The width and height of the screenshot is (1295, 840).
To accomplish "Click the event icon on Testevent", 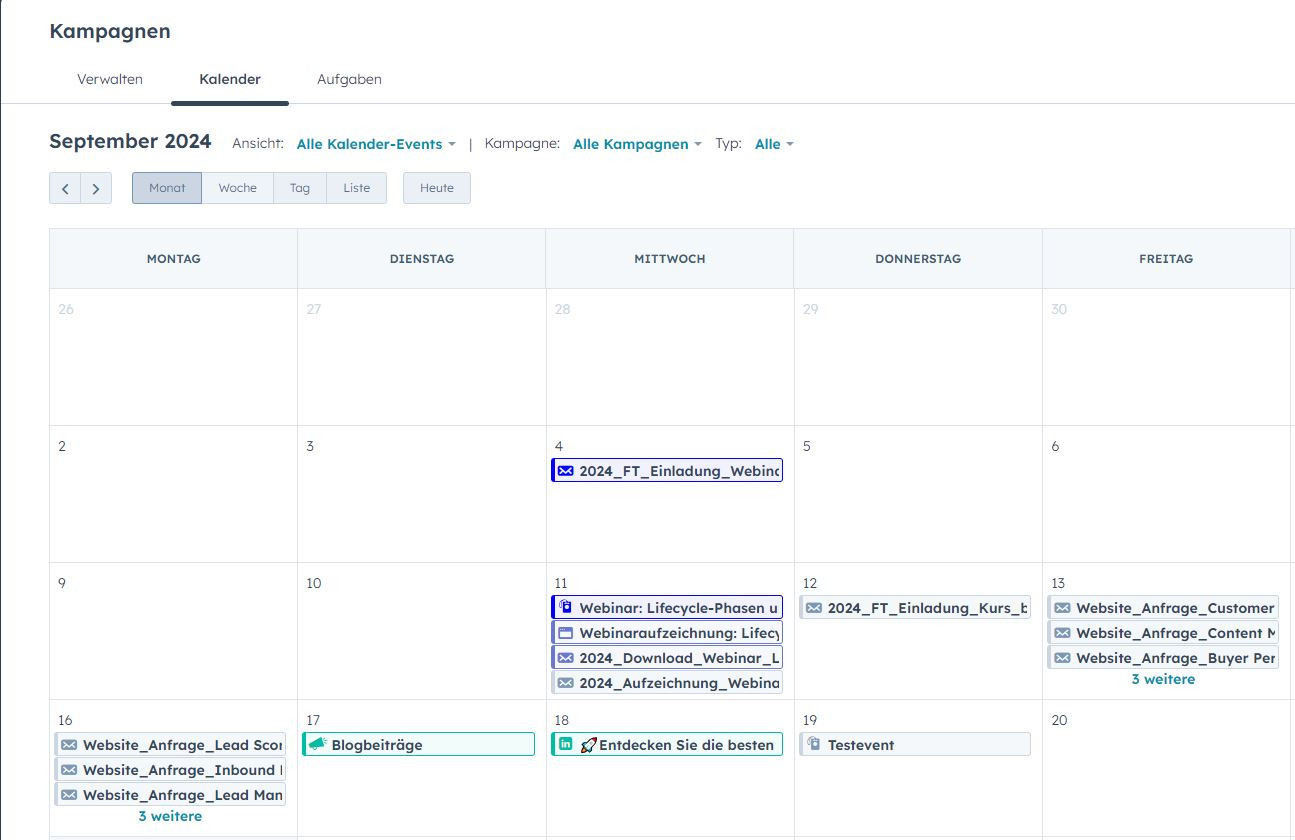I will (814, 745).
